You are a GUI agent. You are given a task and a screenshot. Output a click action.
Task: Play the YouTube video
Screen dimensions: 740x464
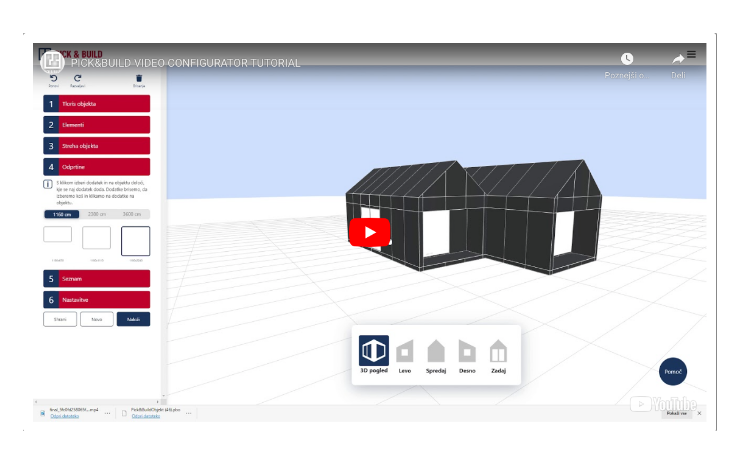(x=369, y=232)
